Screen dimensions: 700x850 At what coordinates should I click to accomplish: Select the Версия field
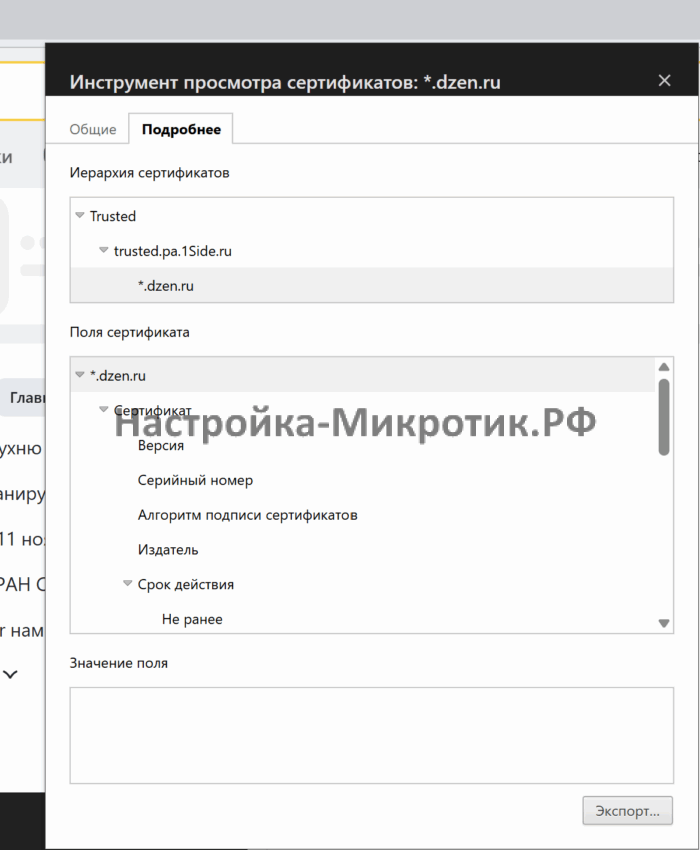pos(160,446)
